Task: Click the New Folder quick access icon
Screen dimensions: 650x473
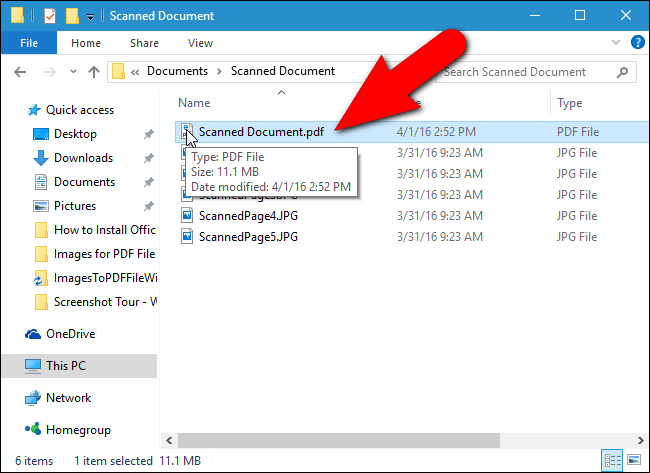Action: point(72,16)
